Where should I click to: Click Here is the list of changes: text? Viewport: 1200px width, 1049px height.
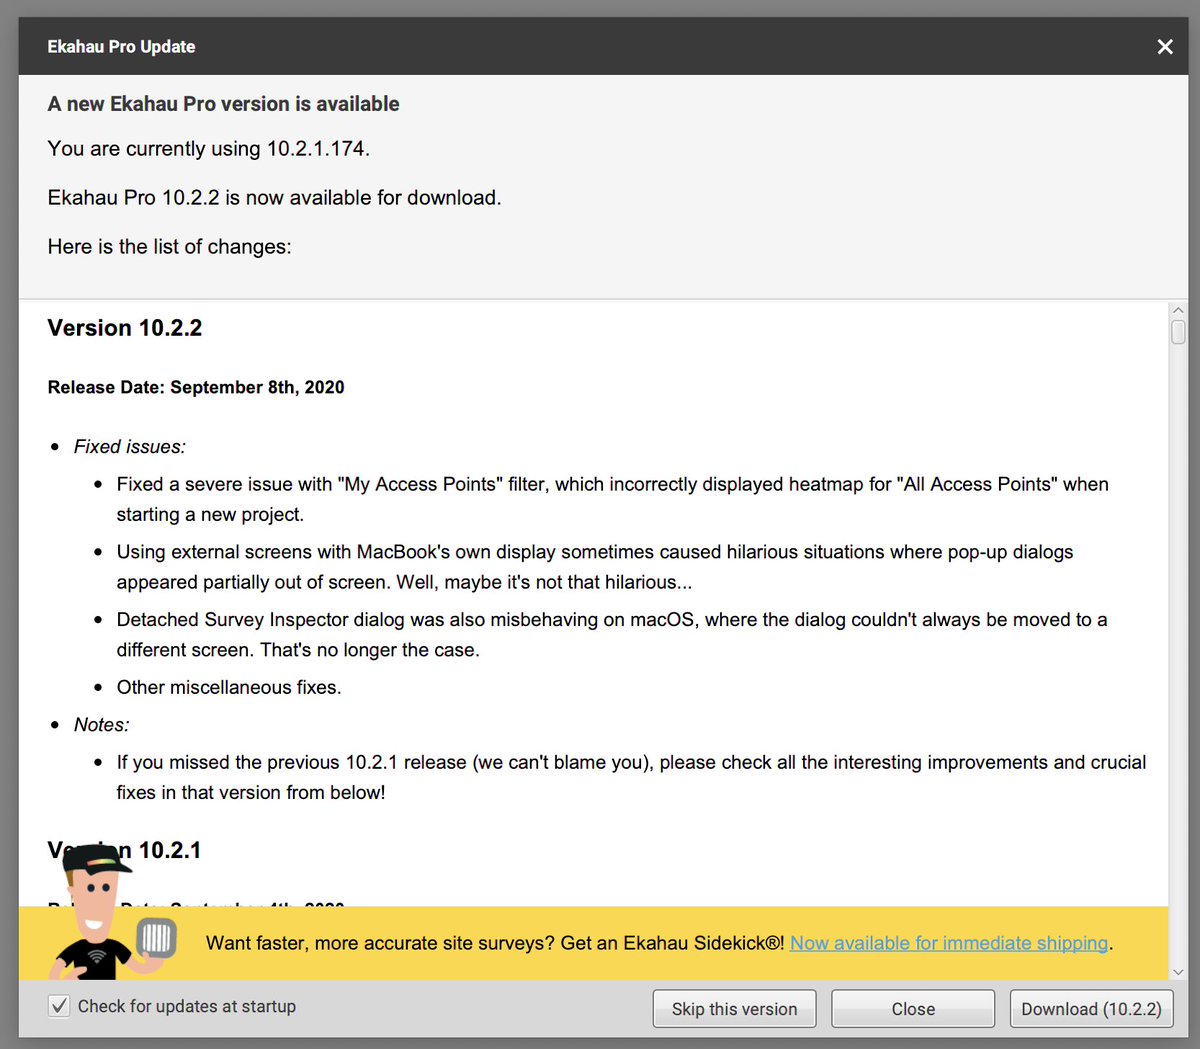click(x=170, y=247)
